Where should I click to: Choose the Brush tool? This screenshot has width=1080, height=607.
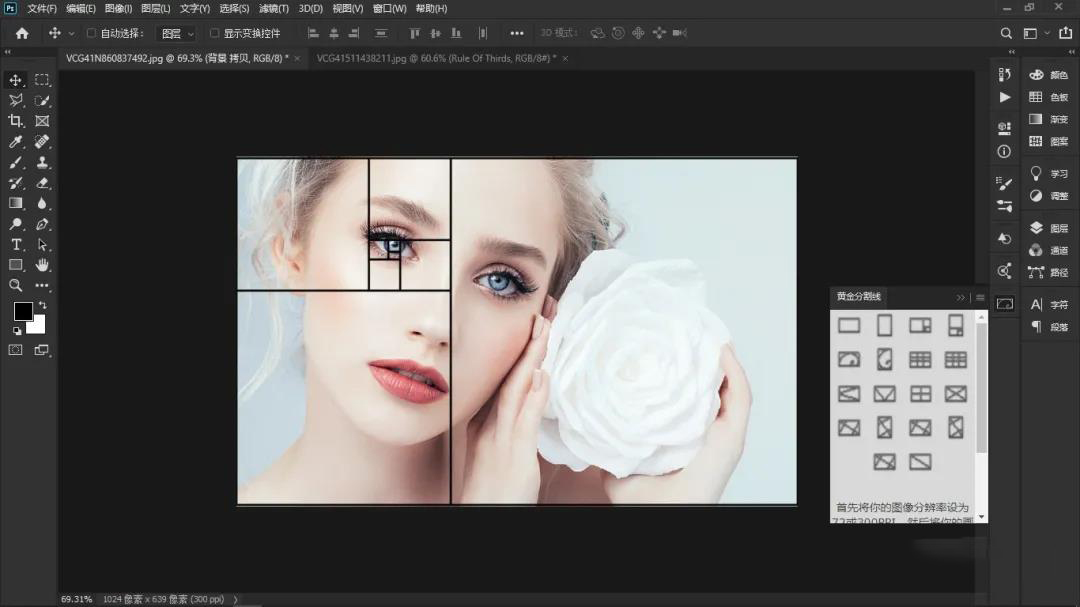[16, 163]
